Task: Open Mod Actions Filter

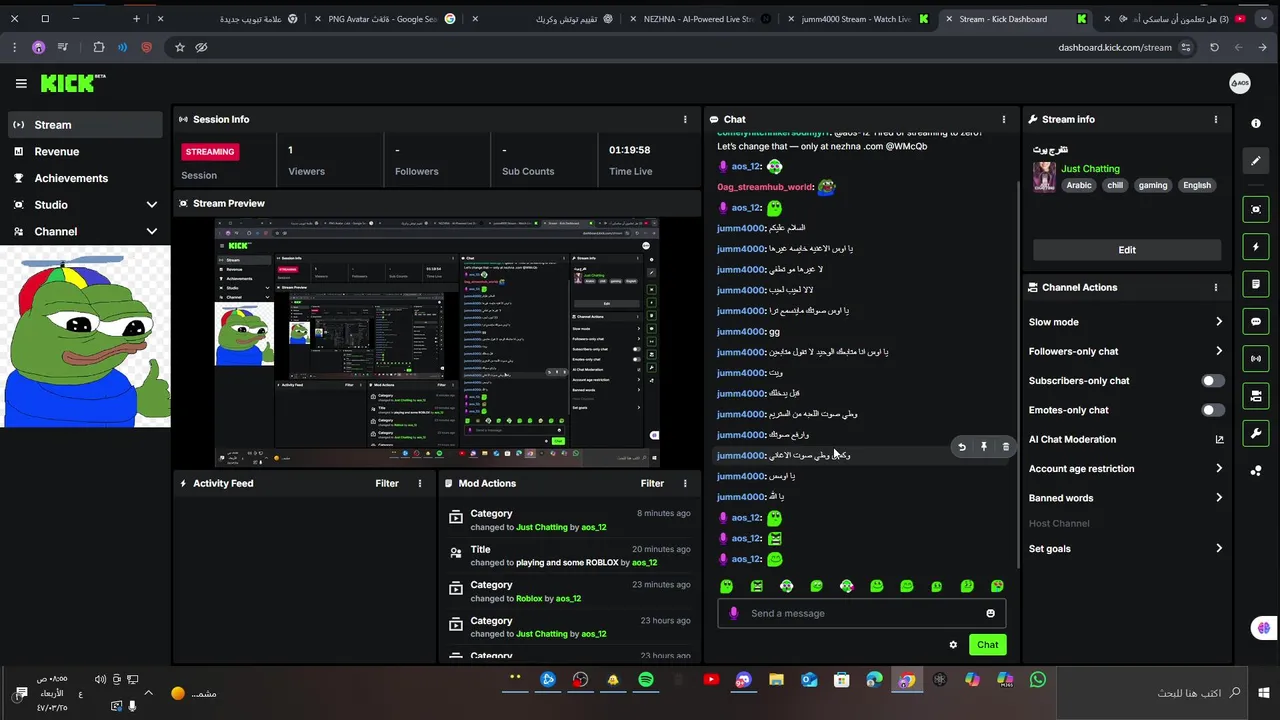Action: (652, 483)
